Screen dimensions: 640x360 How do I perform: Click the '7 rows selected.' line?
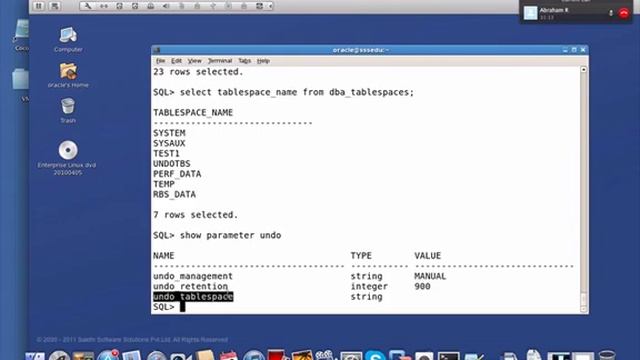196,215
